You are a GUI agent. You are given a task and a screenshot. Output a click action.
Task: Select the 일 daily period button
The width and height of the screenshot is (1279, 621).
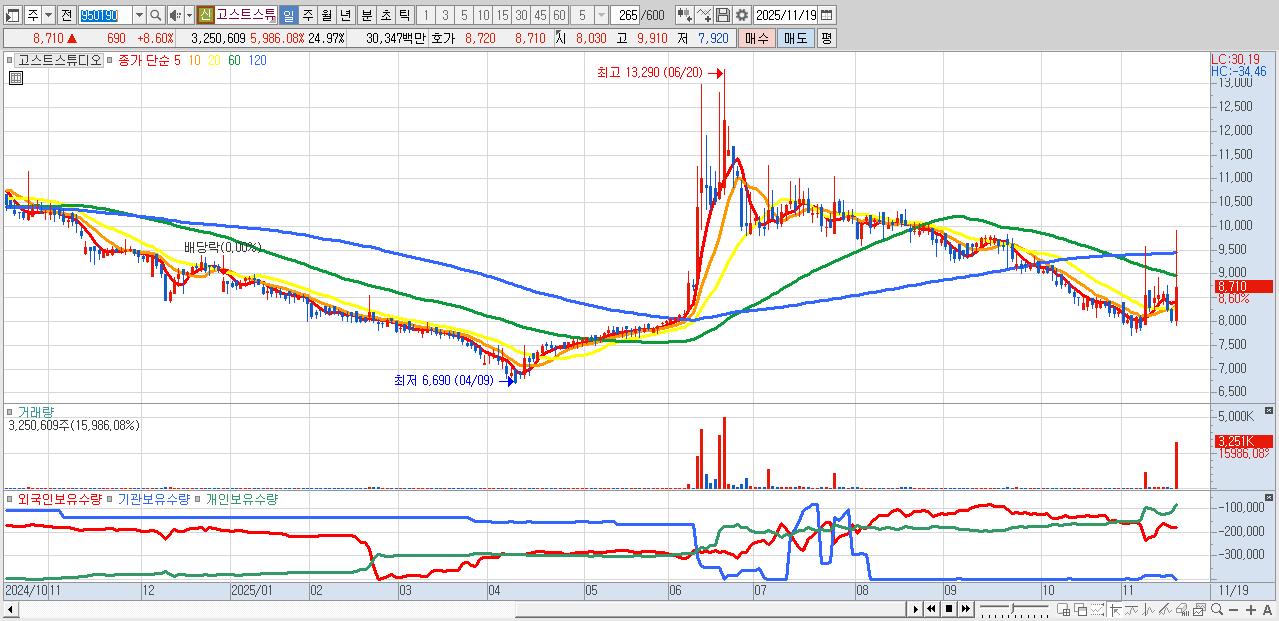(288, 15)
